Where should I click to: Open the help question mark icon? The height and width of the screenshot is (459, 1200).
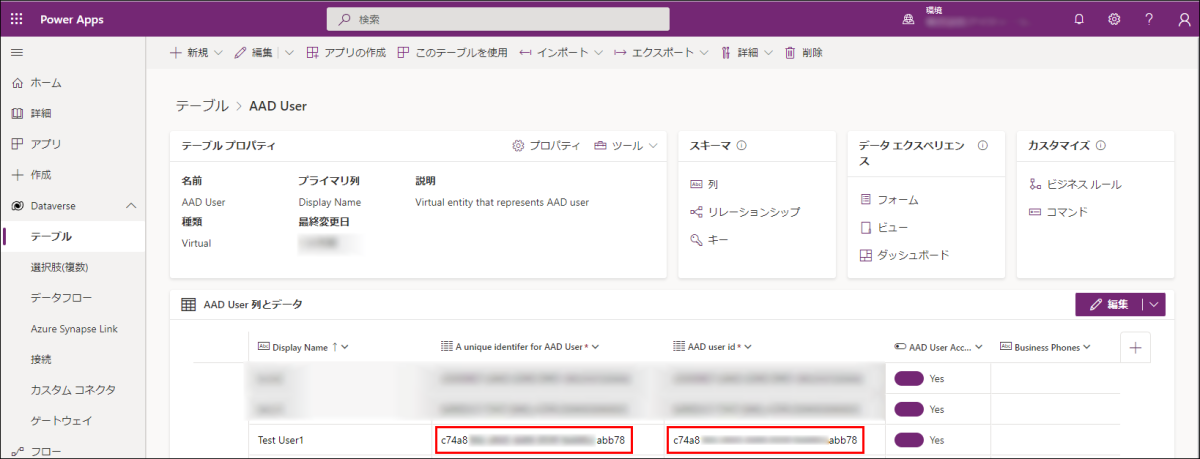pyautogui.click(x=1149, y=19)
